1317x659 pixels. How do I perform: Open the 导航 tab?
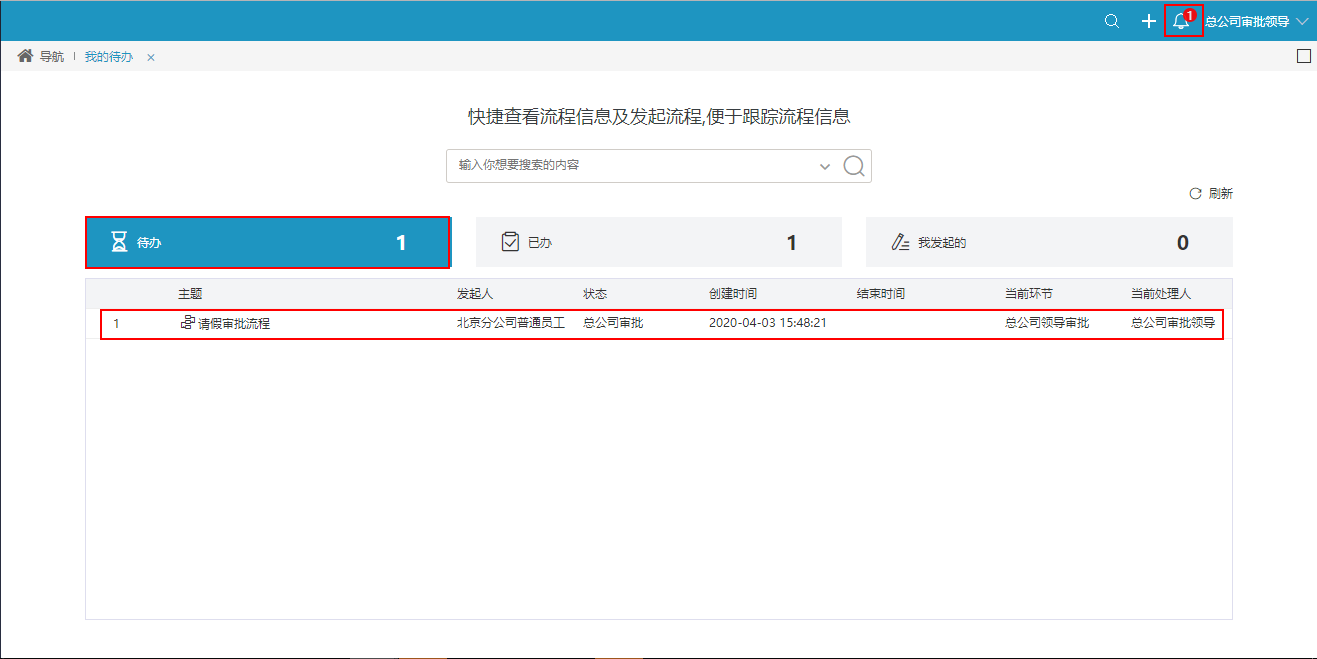(52, 57)
